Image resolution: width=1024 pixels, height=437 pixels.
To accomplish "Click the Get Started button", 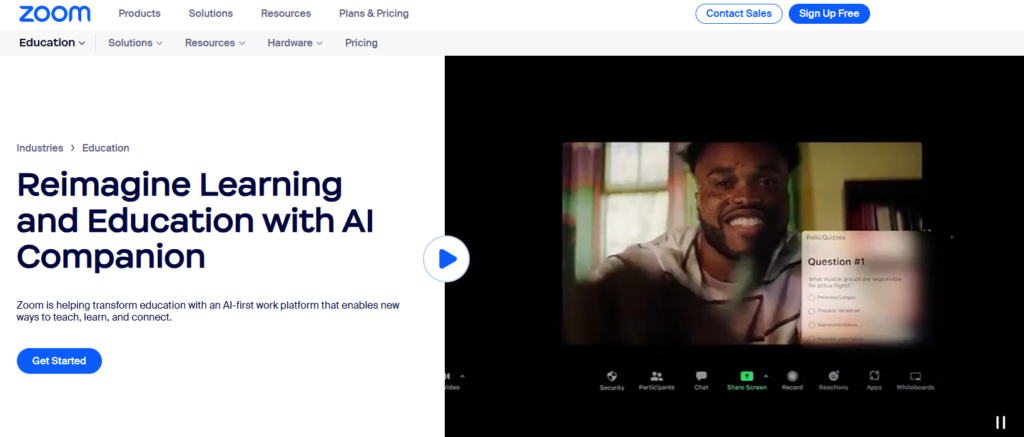I will pyautogui.click(x=59, y=361).
